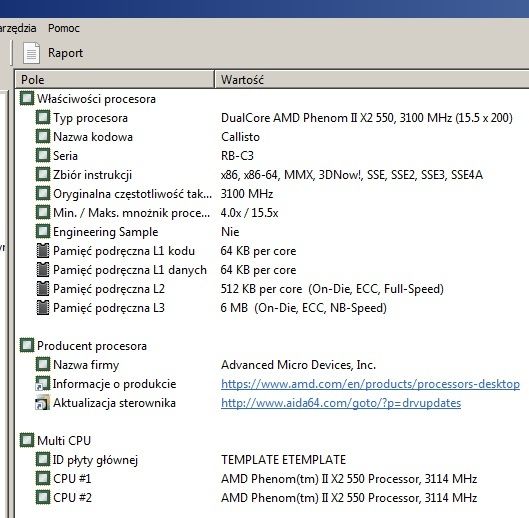Select the Seria row label
This screenshot has width=529, height=518.
[65, 156]
